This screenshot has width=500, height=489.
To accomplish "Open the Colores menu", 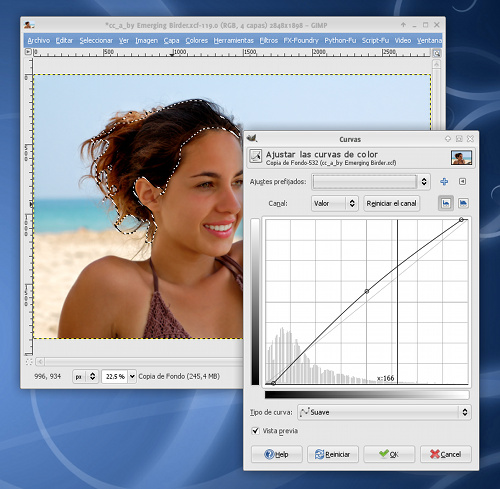I will click(x=197, y=41).
